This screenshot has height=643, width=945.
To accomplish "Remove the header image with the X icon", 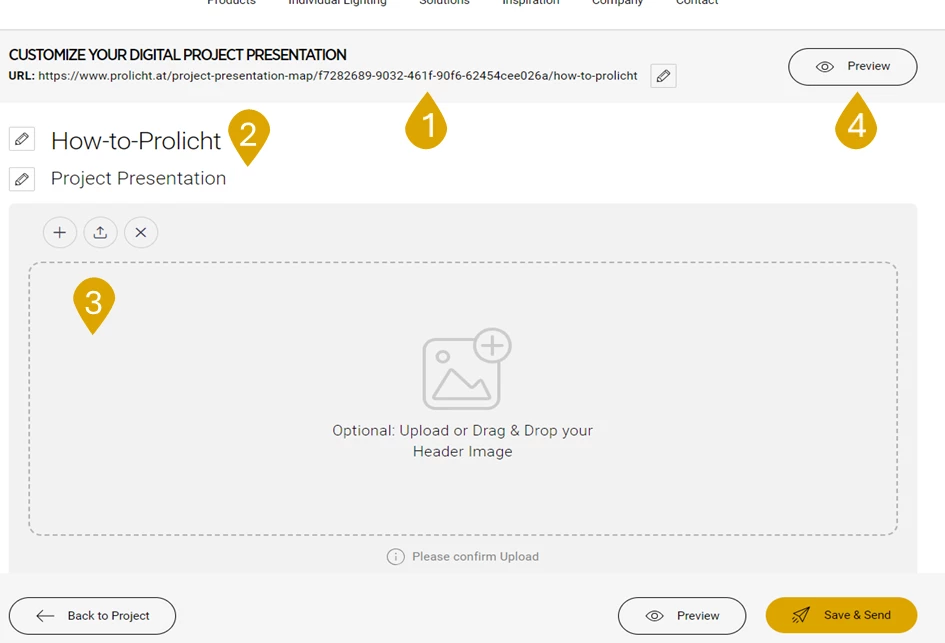I will pos(141,233).
